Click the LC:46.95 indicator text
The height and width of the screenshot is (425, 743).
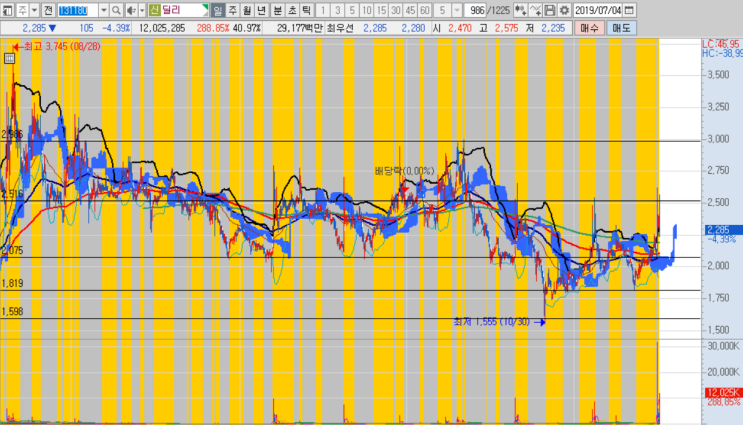pyautogui.click(x=722, y=44)
